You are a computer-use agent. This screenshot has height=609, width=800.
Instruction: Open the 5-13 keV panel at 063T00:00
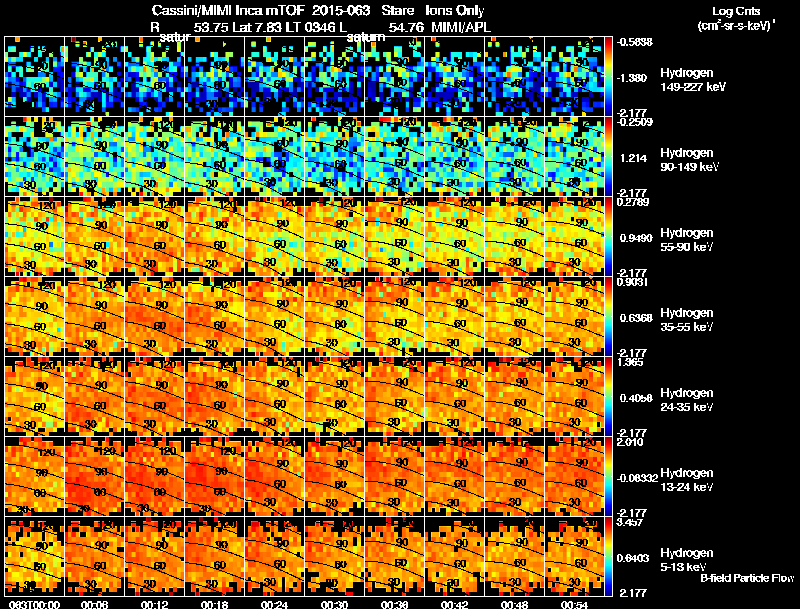tap(34, 556)
